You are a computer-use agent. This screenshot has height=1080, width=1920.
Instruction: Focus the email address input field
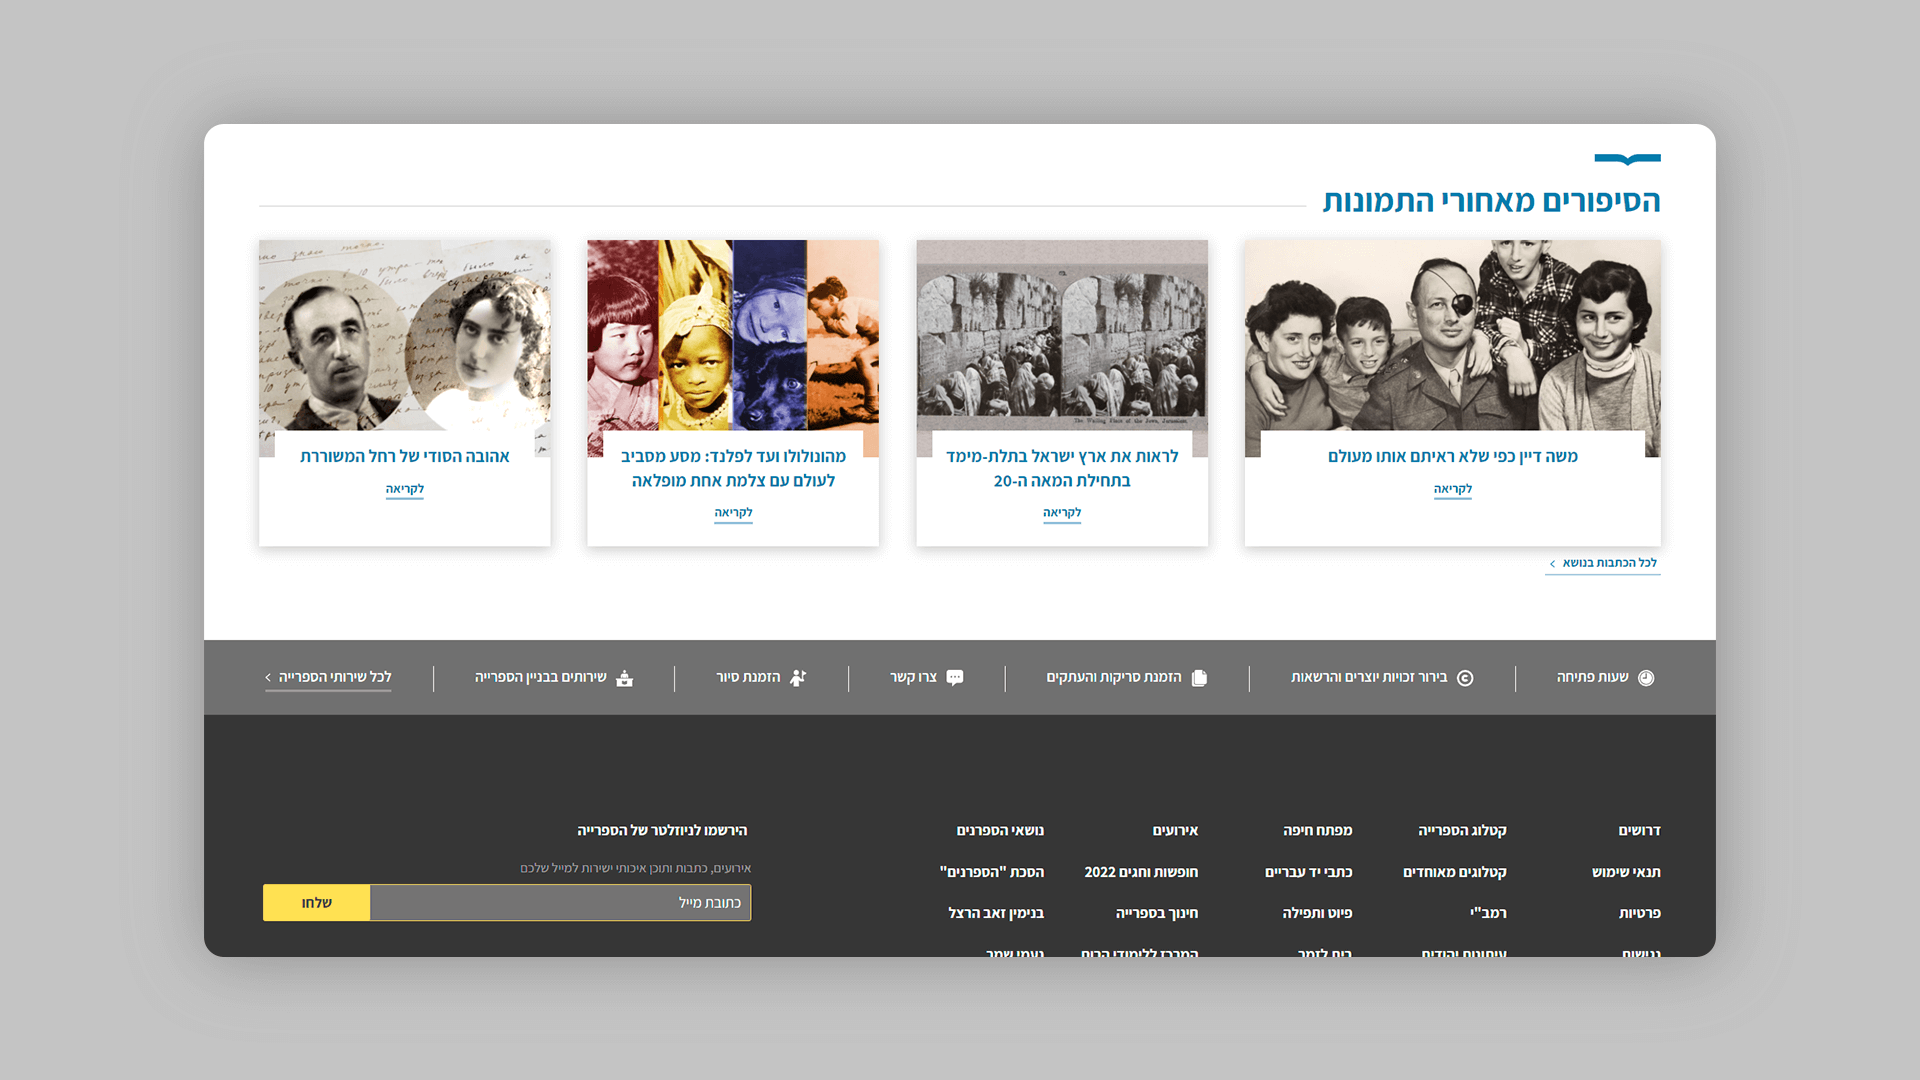[560, 903]
